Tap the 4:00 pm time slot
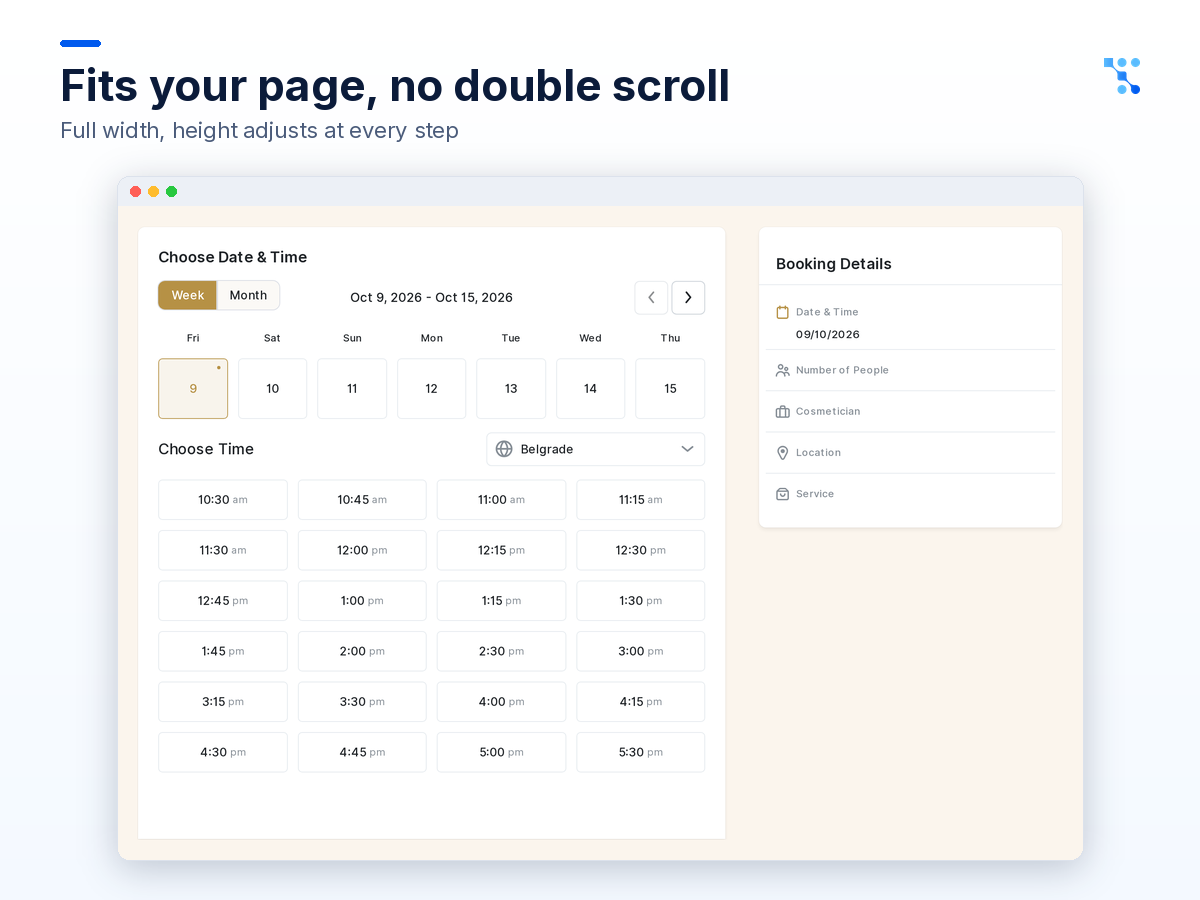1200x900 pixels. (x=501, y=702)
